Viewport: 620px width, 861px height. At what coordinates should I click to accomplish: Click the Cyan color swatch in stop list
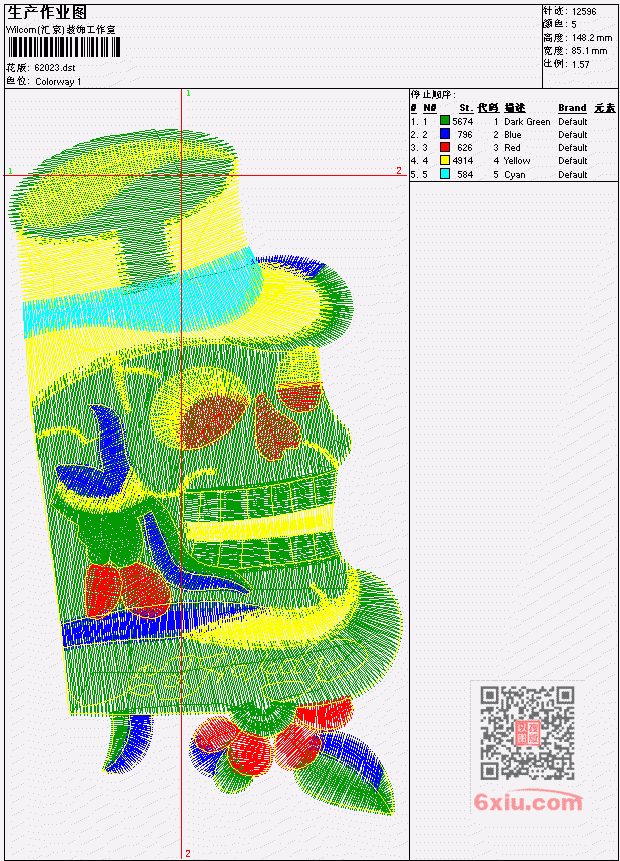pos(445,174)
